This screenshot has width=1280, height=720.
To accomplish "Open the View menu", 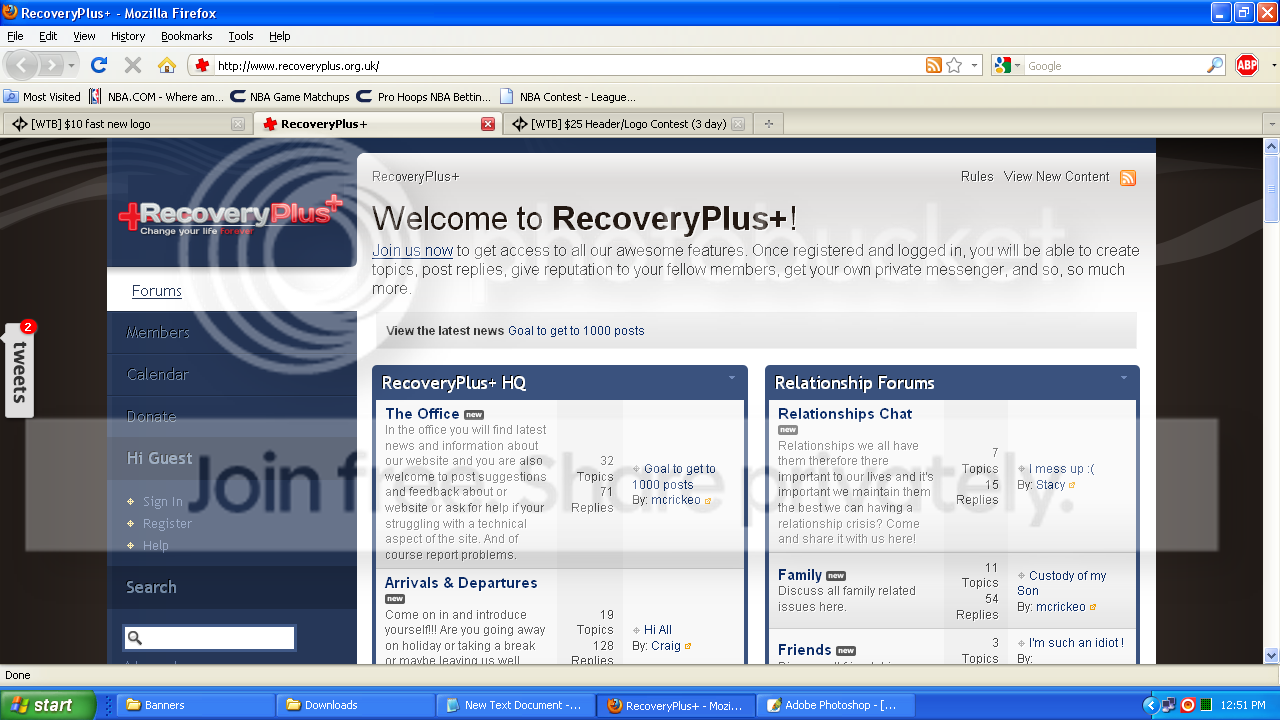I will (84, 36).
